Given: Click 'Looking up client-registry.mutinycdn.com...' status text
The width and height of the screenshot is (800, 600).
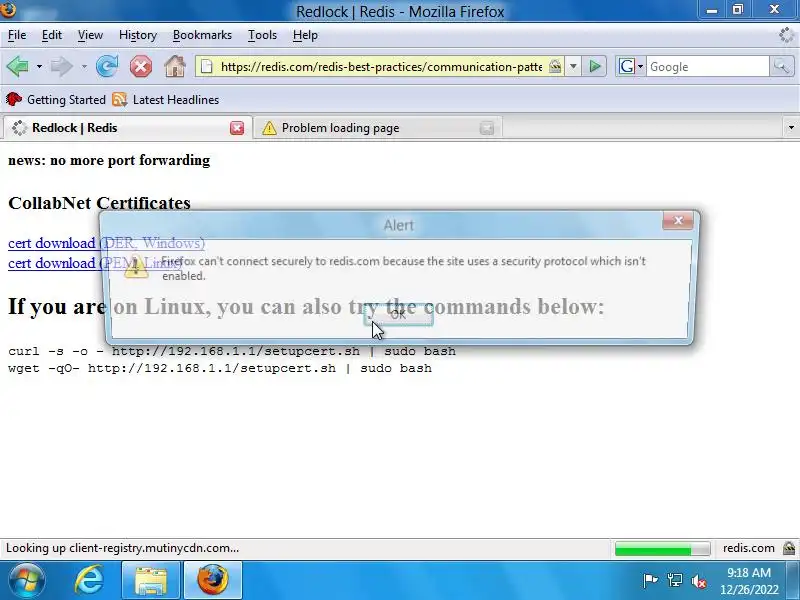Looking at the screenshot, I should click(x=122, y=548).
